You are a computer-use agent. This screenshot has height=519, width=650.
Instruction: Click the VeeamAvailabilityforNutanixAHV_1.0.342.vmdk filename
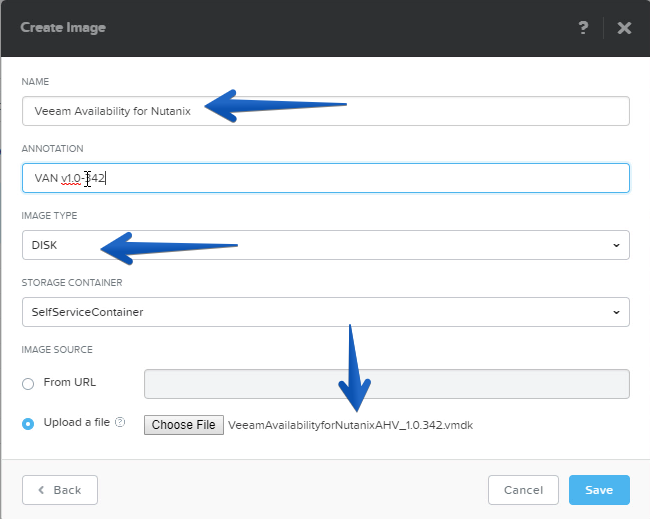click(350, 425)
